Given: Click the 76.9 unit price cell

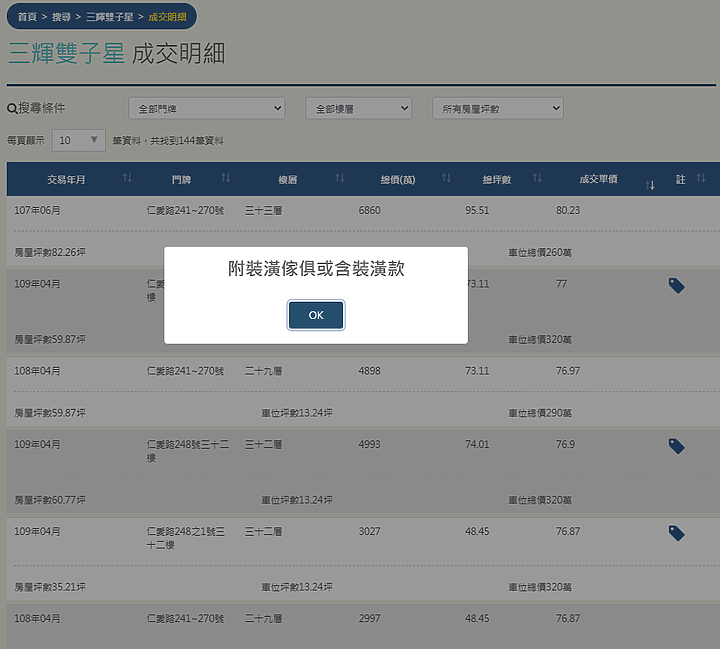Looking at the screenshot, I should 565,444.
